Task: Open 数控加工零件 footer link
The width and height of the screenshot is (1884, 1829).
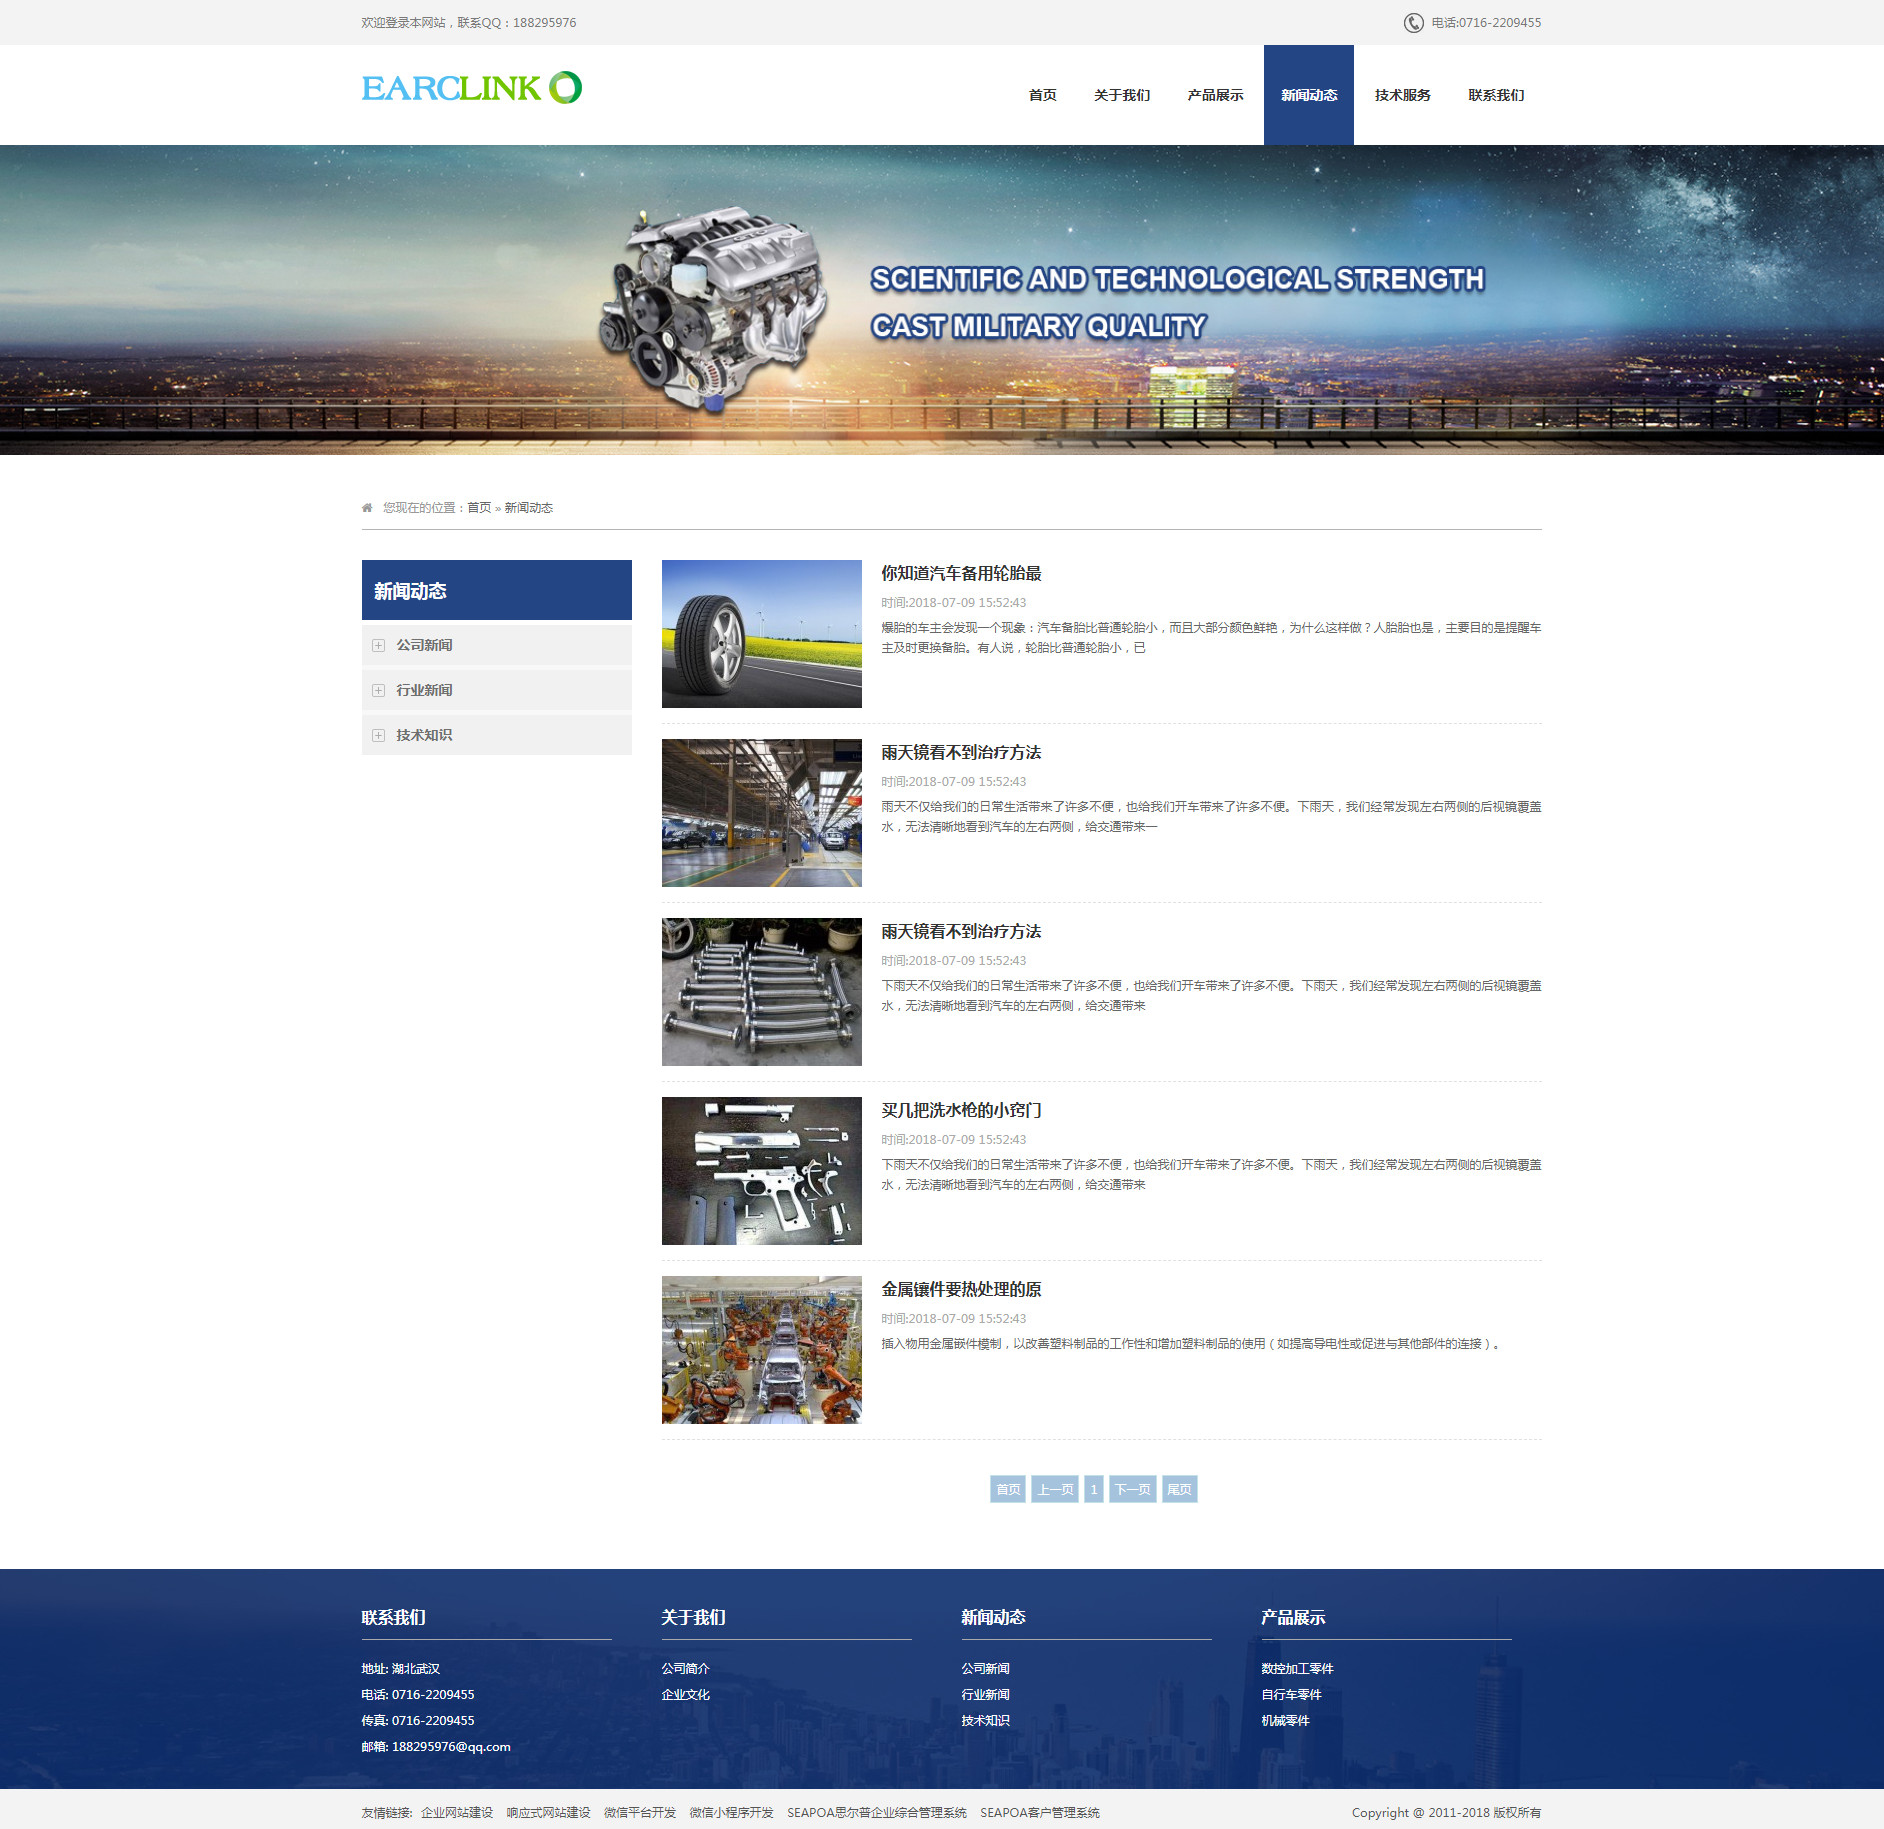Action: pyautogui.click(x=1297, y=1668)
